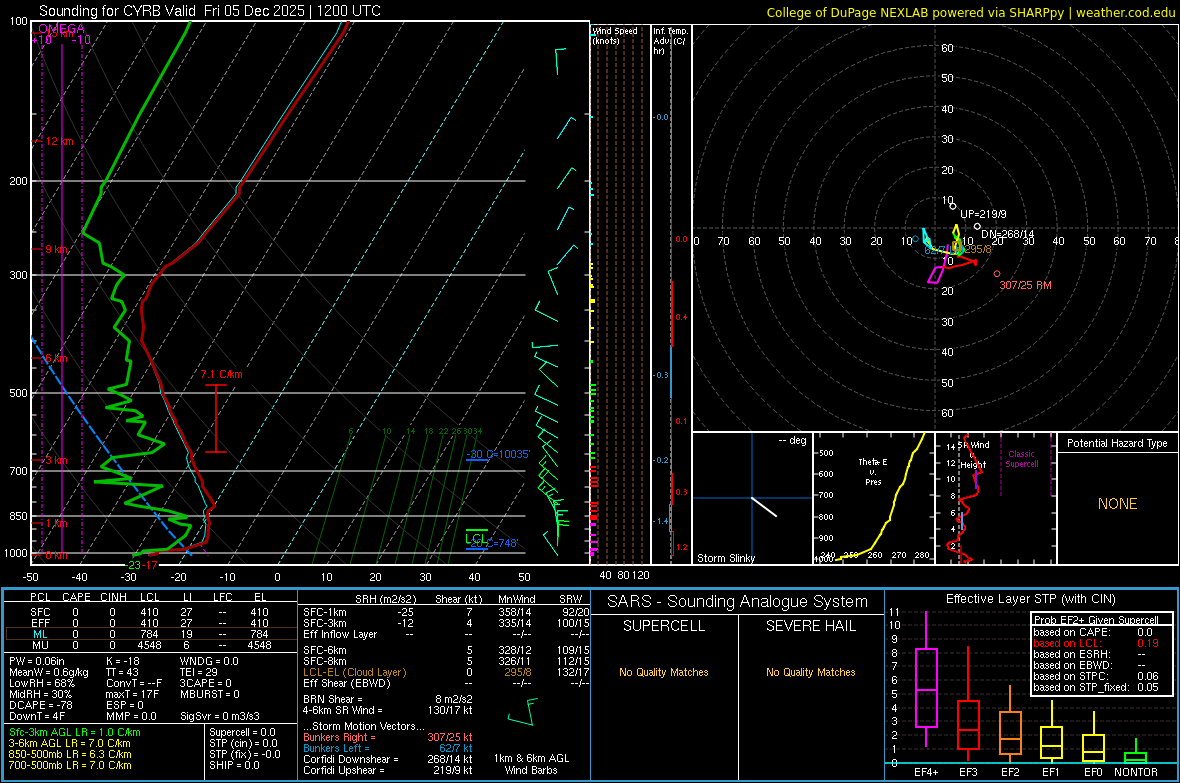1180x783 pixels.
Task: Click the 'WNDG = 0.0' value
Action: [x=208, y=661]
